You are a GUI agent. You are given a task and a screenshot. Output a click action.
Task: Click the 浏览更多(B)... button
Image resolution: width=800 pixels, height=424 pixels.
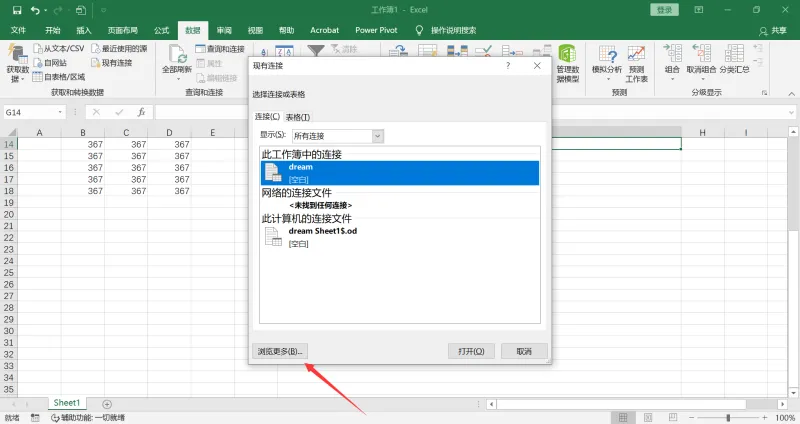click(280, 351)
